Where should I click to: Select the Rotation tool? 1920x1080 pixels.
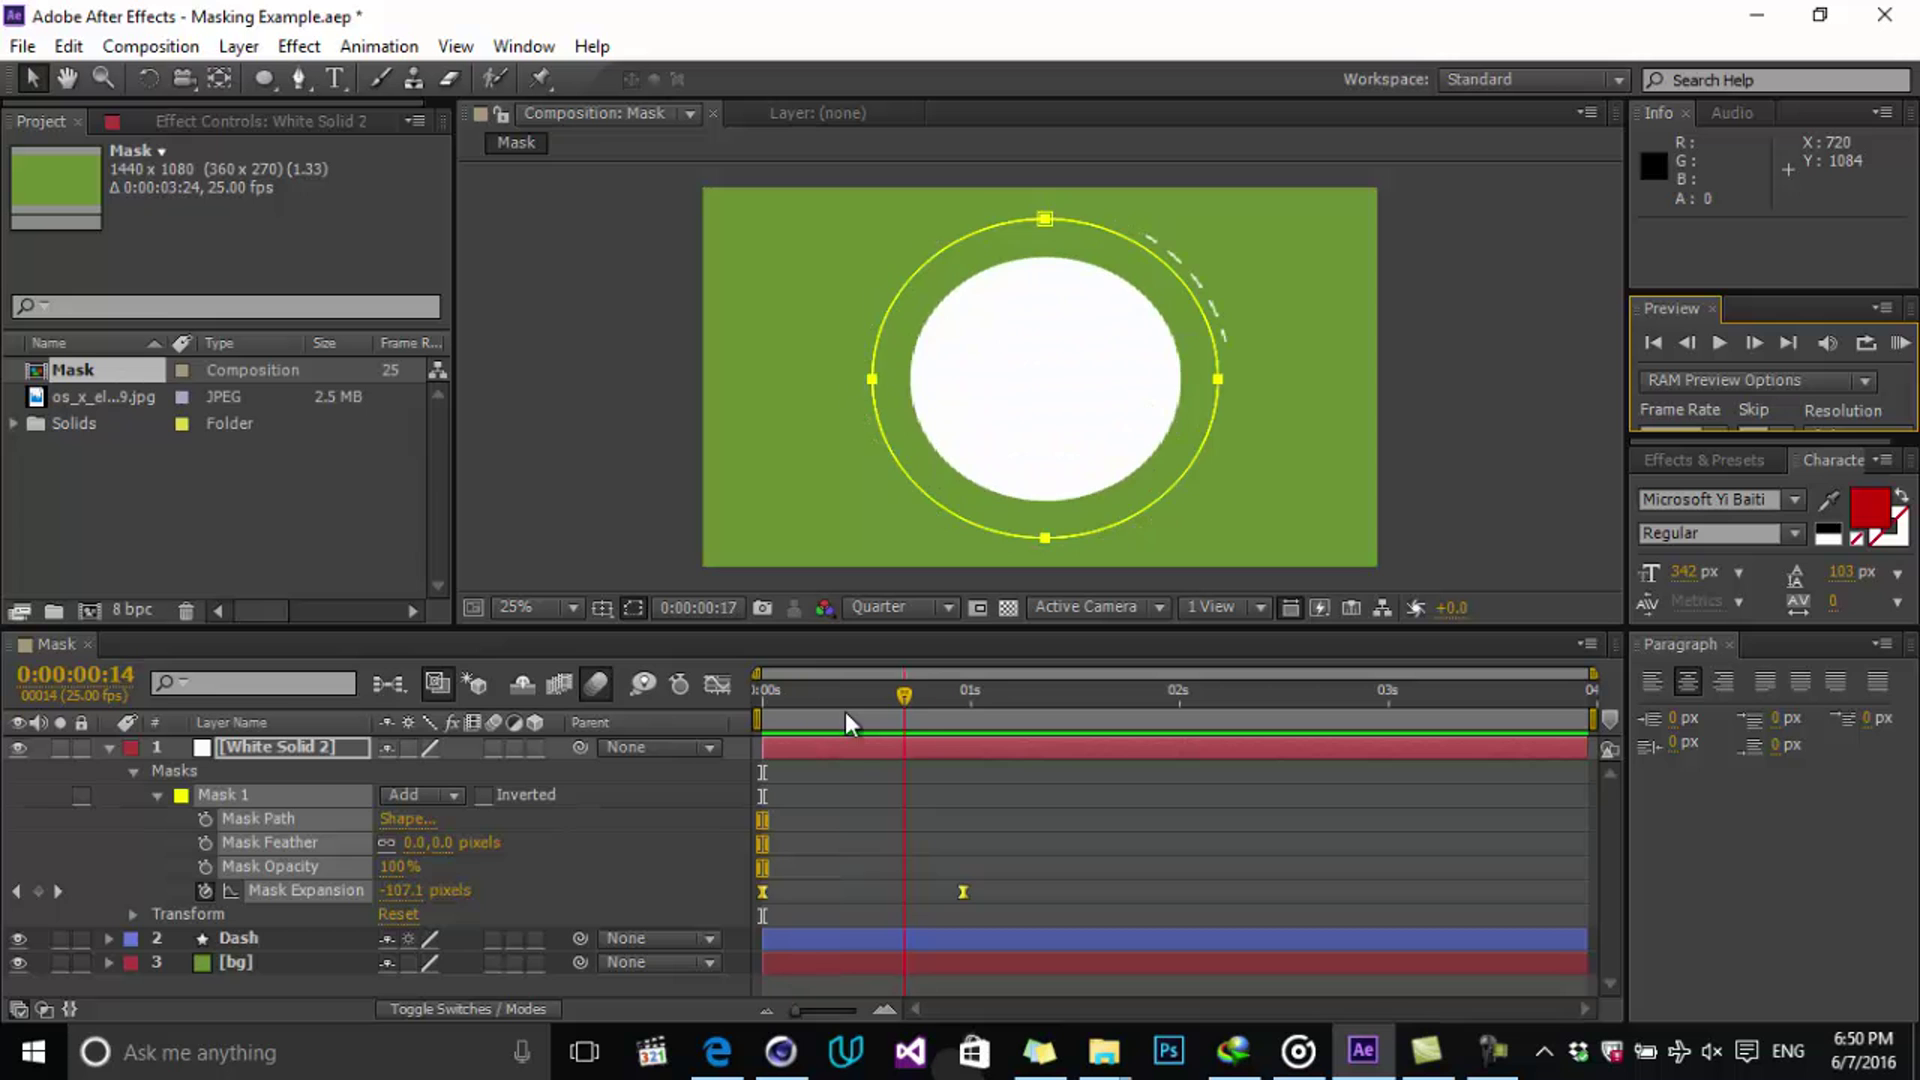point(148,78)
